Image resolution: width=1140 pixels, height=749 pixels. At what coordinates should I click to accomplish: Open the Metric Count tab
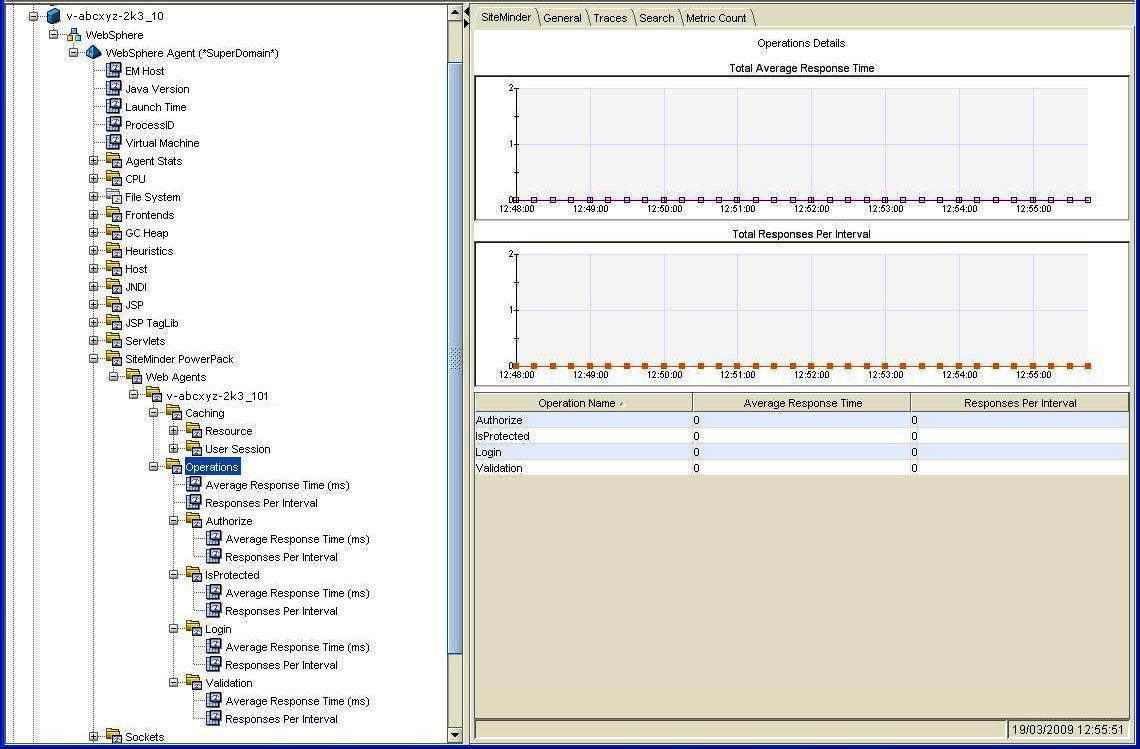point(716,18)
